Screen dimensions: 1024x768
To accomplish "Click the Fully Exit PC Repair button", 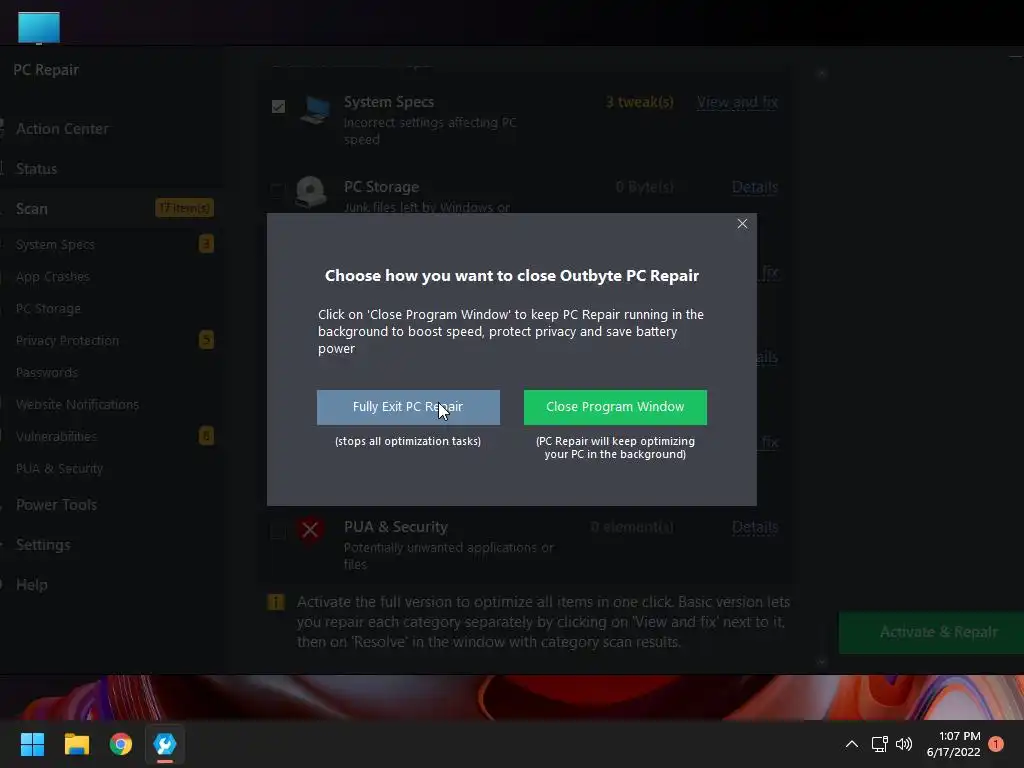I will click(x=408, y=408).
